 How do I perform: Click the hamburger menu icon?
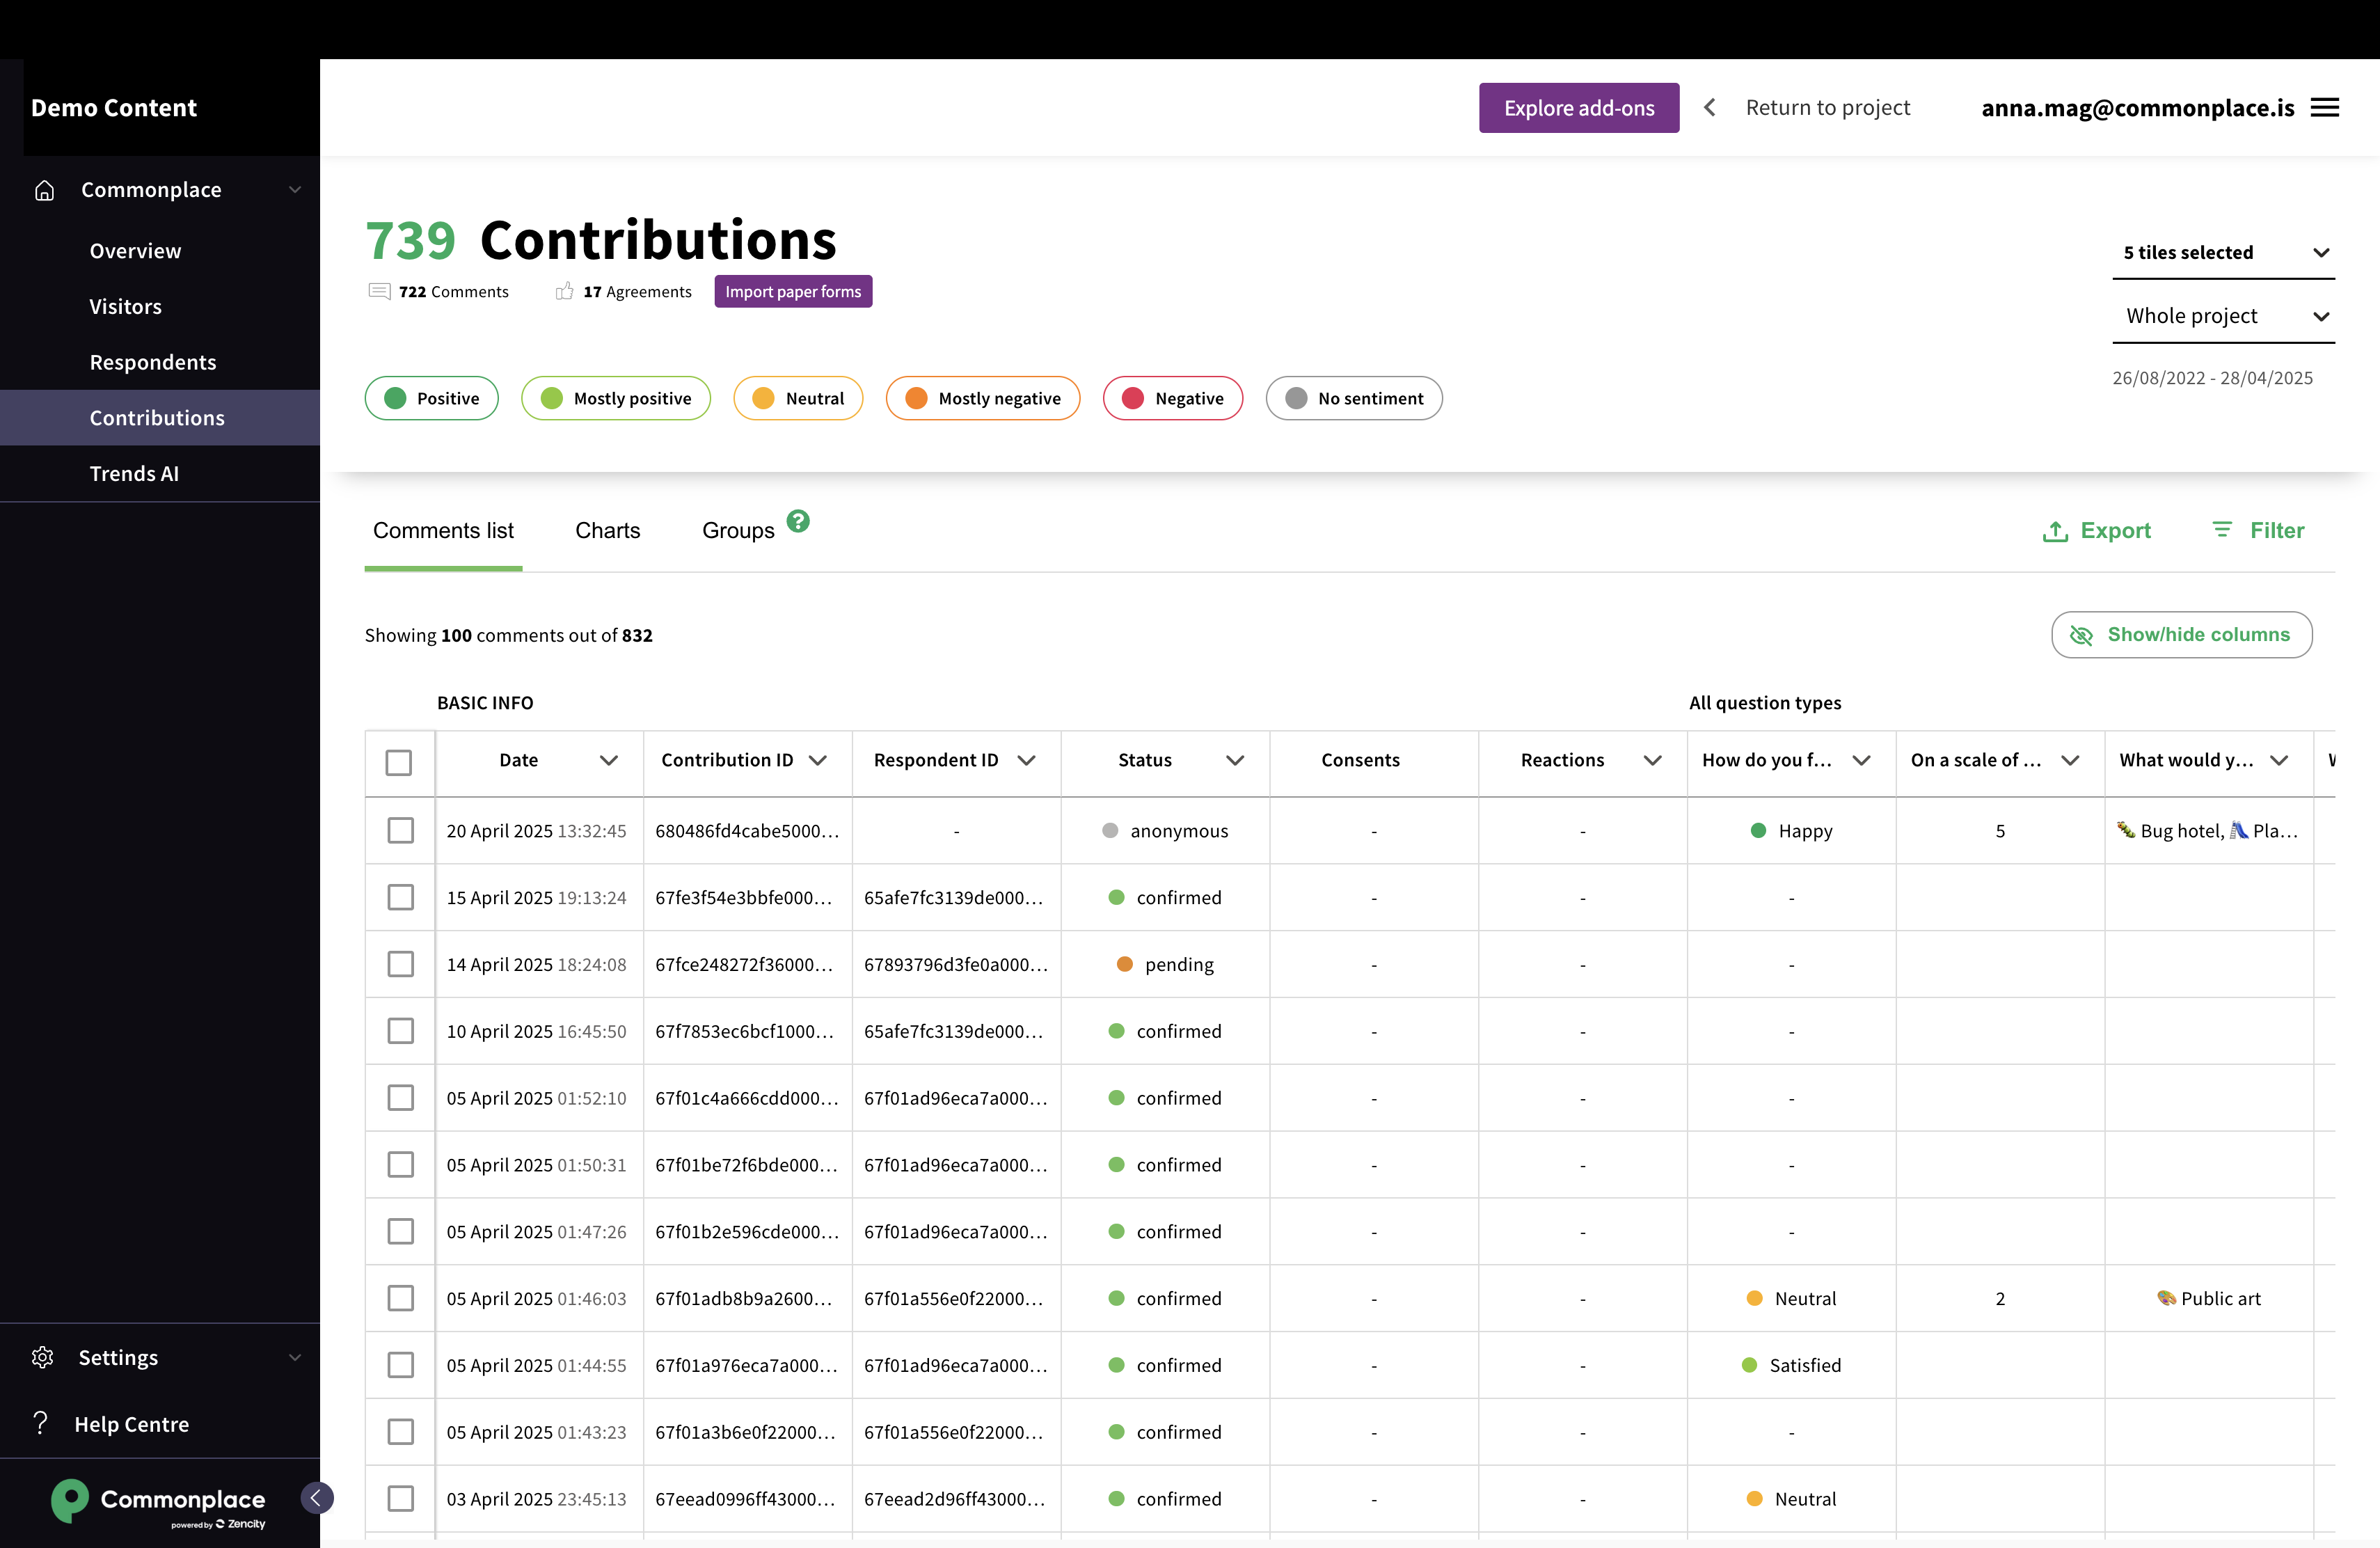[x=2324, y=108]
